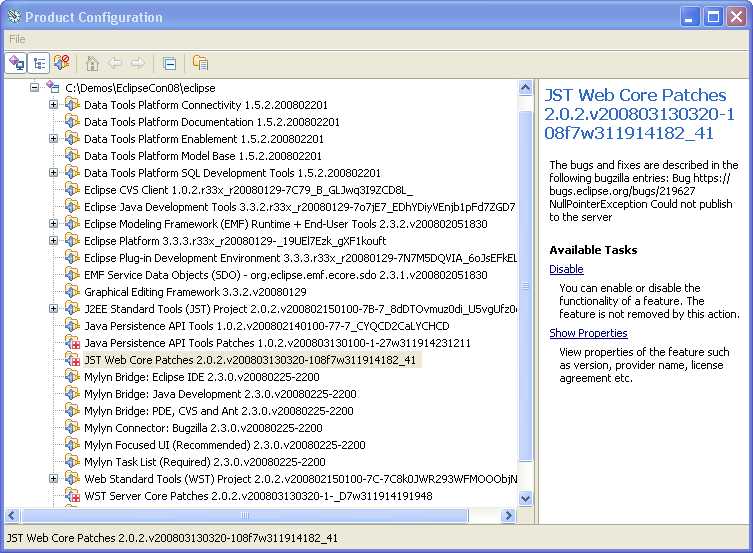Image resolution: width=753 pixels, height=553 pixels.
Task: Click the vertical scrollbar up arrow
Action: [525, 88]
